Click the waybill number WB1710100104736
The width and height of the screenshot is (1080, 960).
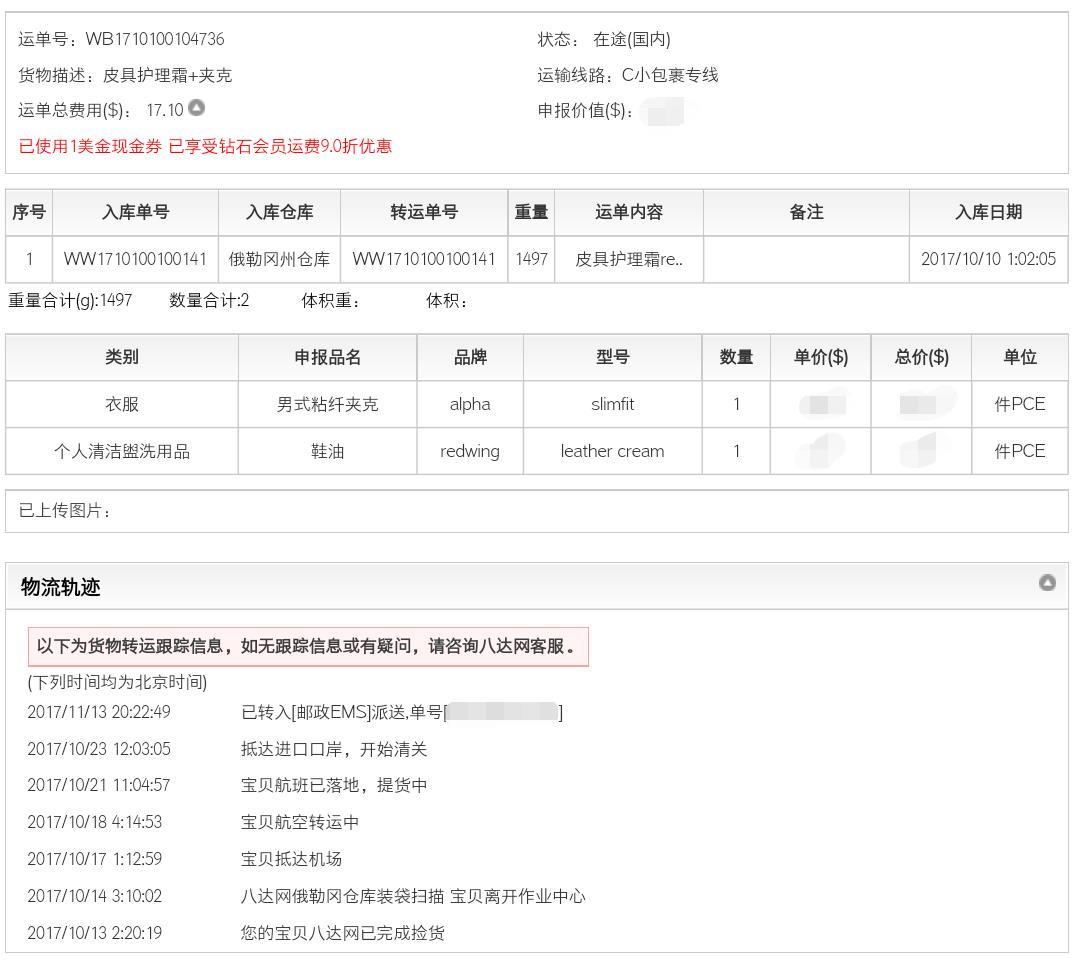[155, 39]
